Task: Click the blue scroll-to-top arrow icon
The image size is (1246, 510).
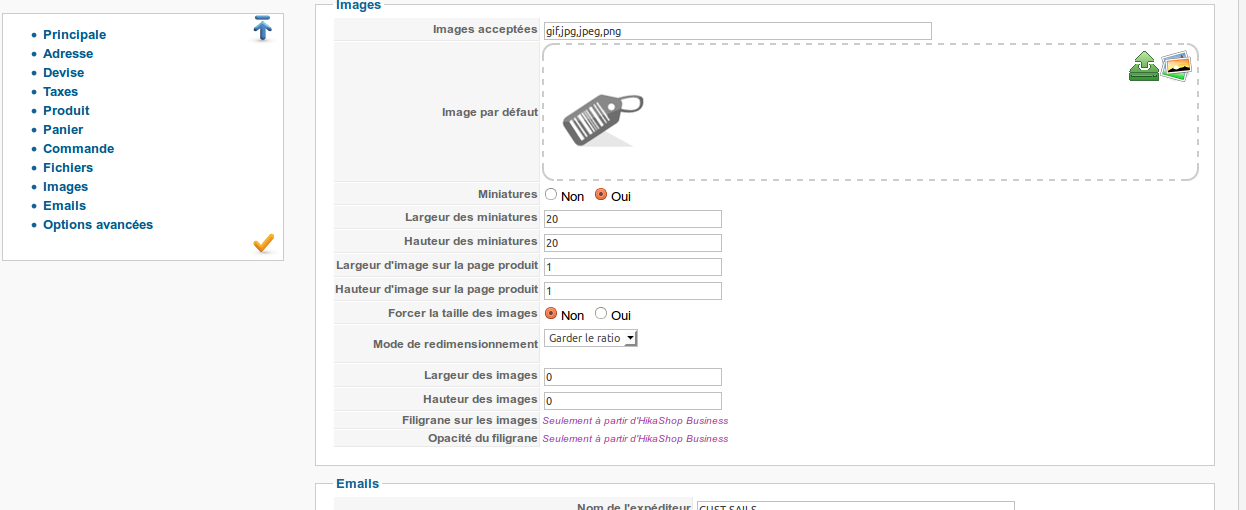Action: point(262,29)
